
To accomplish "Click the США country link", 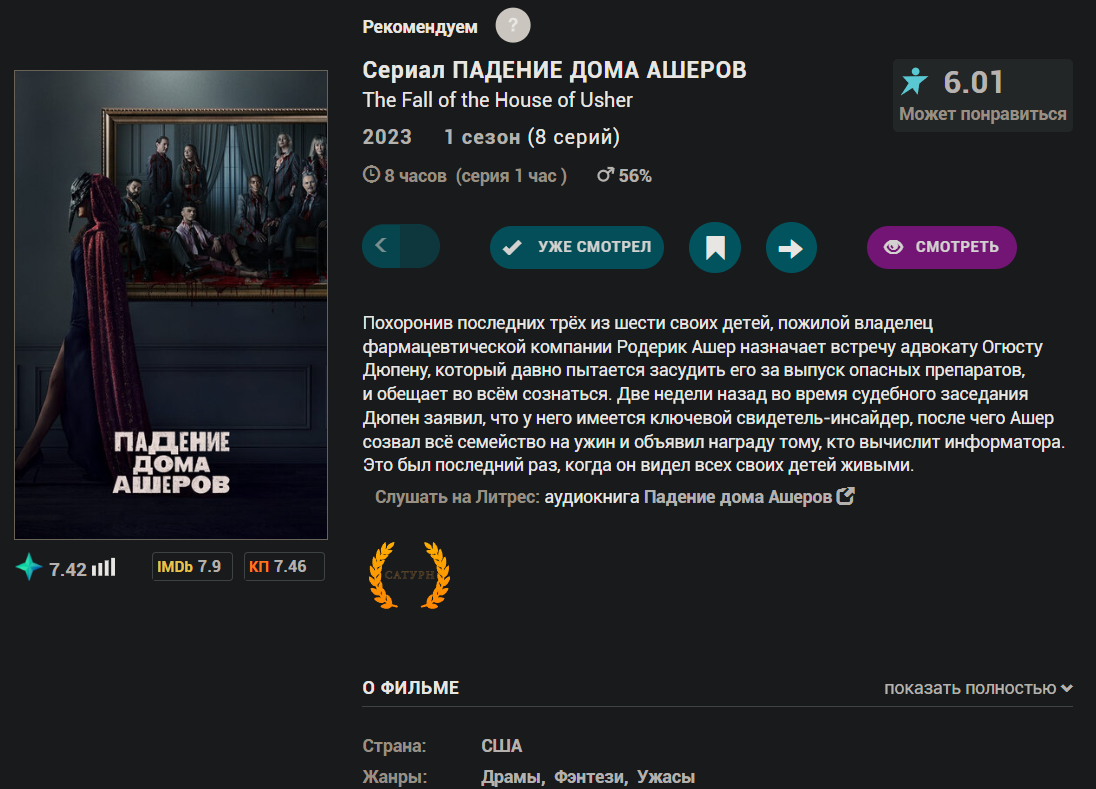I will click(x=502, y=746).
